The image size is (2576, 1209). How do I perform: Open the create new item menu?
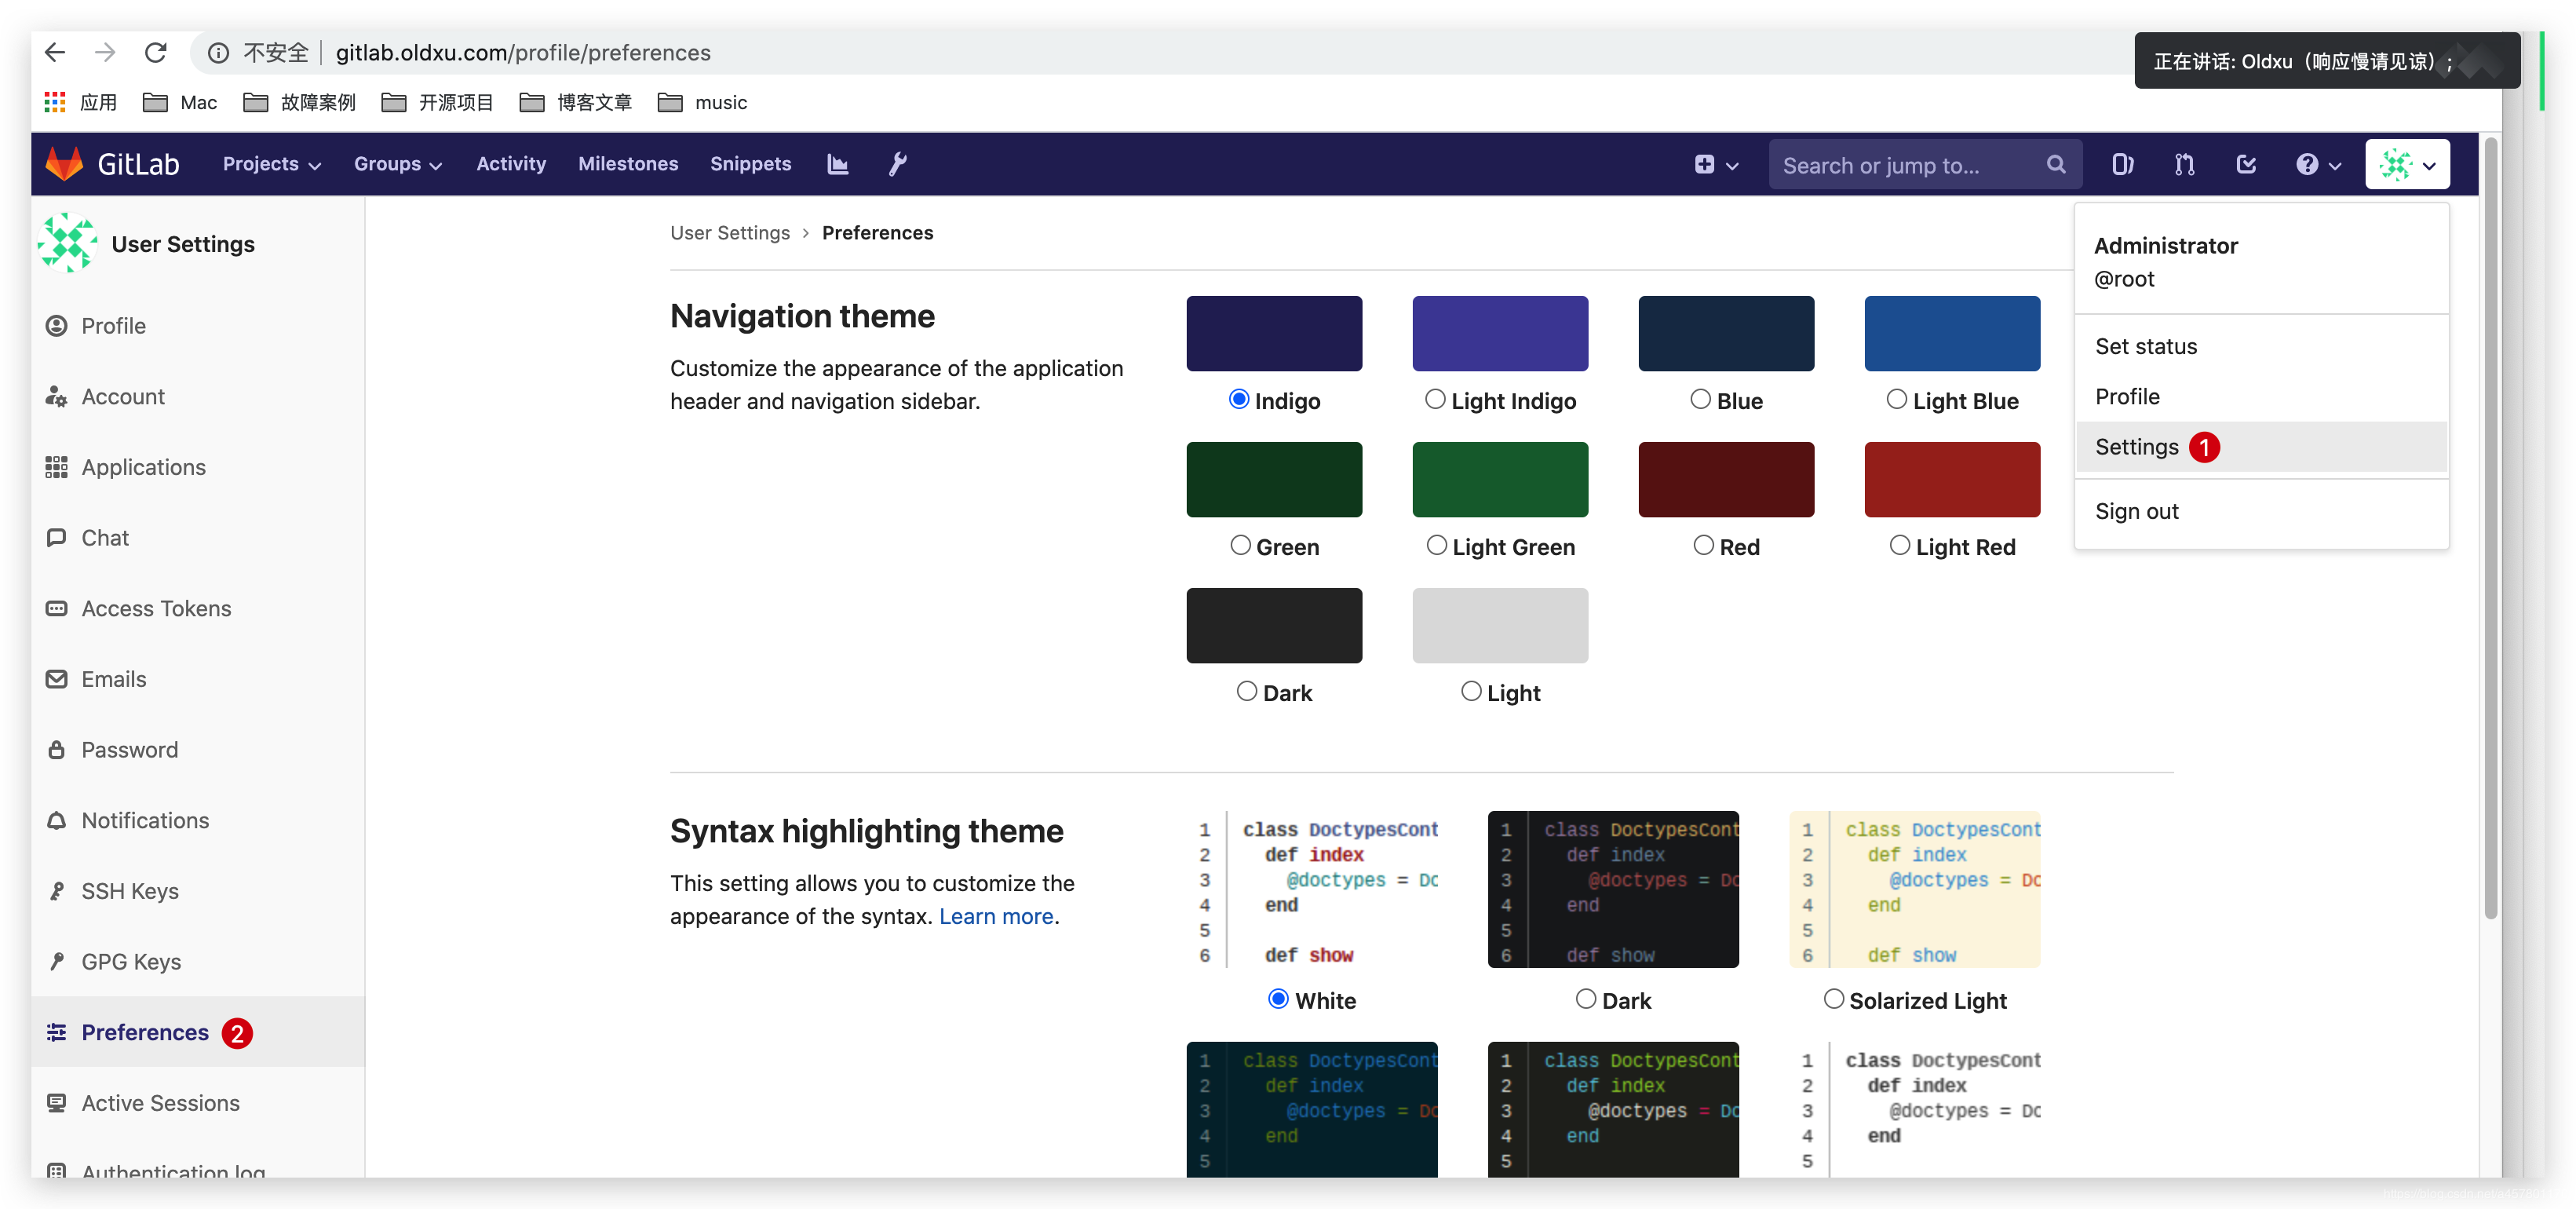(1717, 163)
